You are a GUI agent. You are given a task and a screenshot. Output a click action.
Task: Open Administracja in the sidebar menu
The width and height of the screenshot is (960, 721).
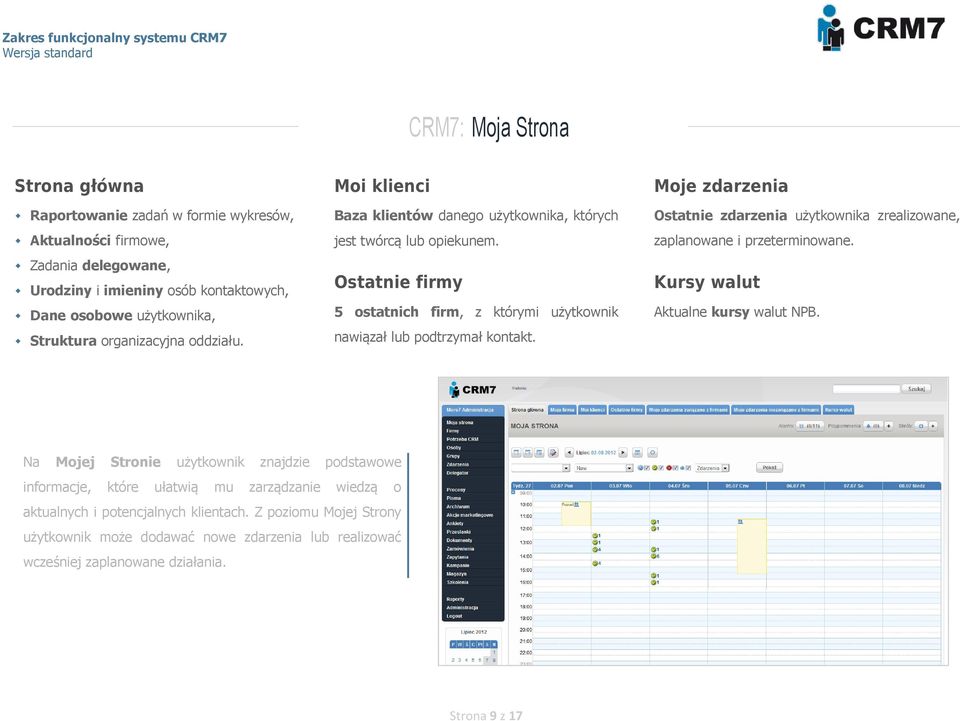462,608
